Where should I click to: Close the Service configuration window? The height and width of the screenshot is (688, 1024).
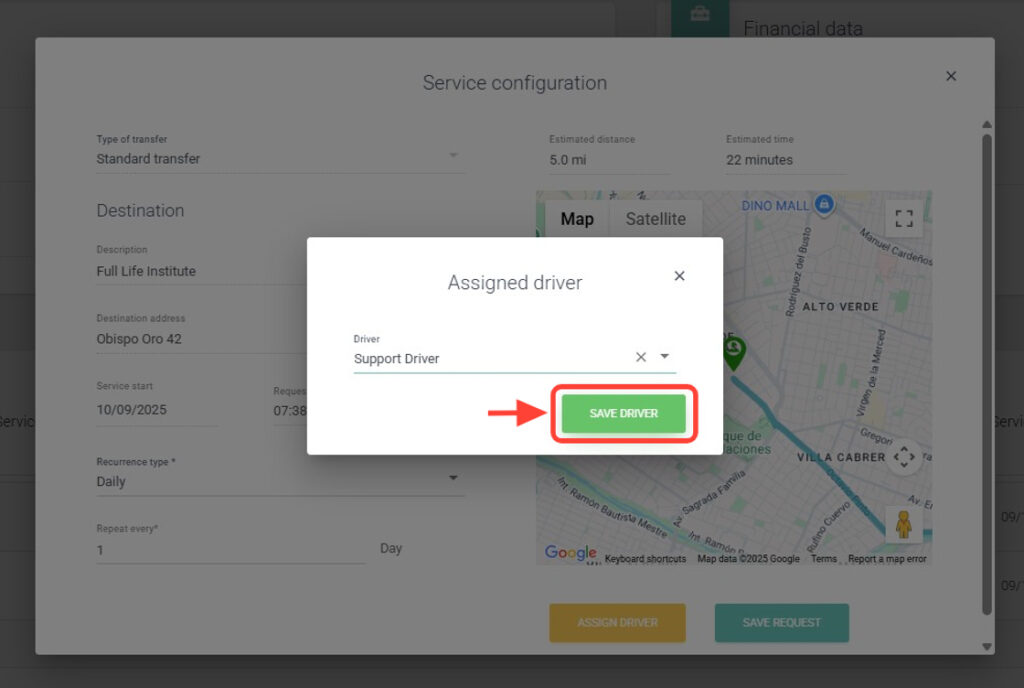click(x=951, y=76)
